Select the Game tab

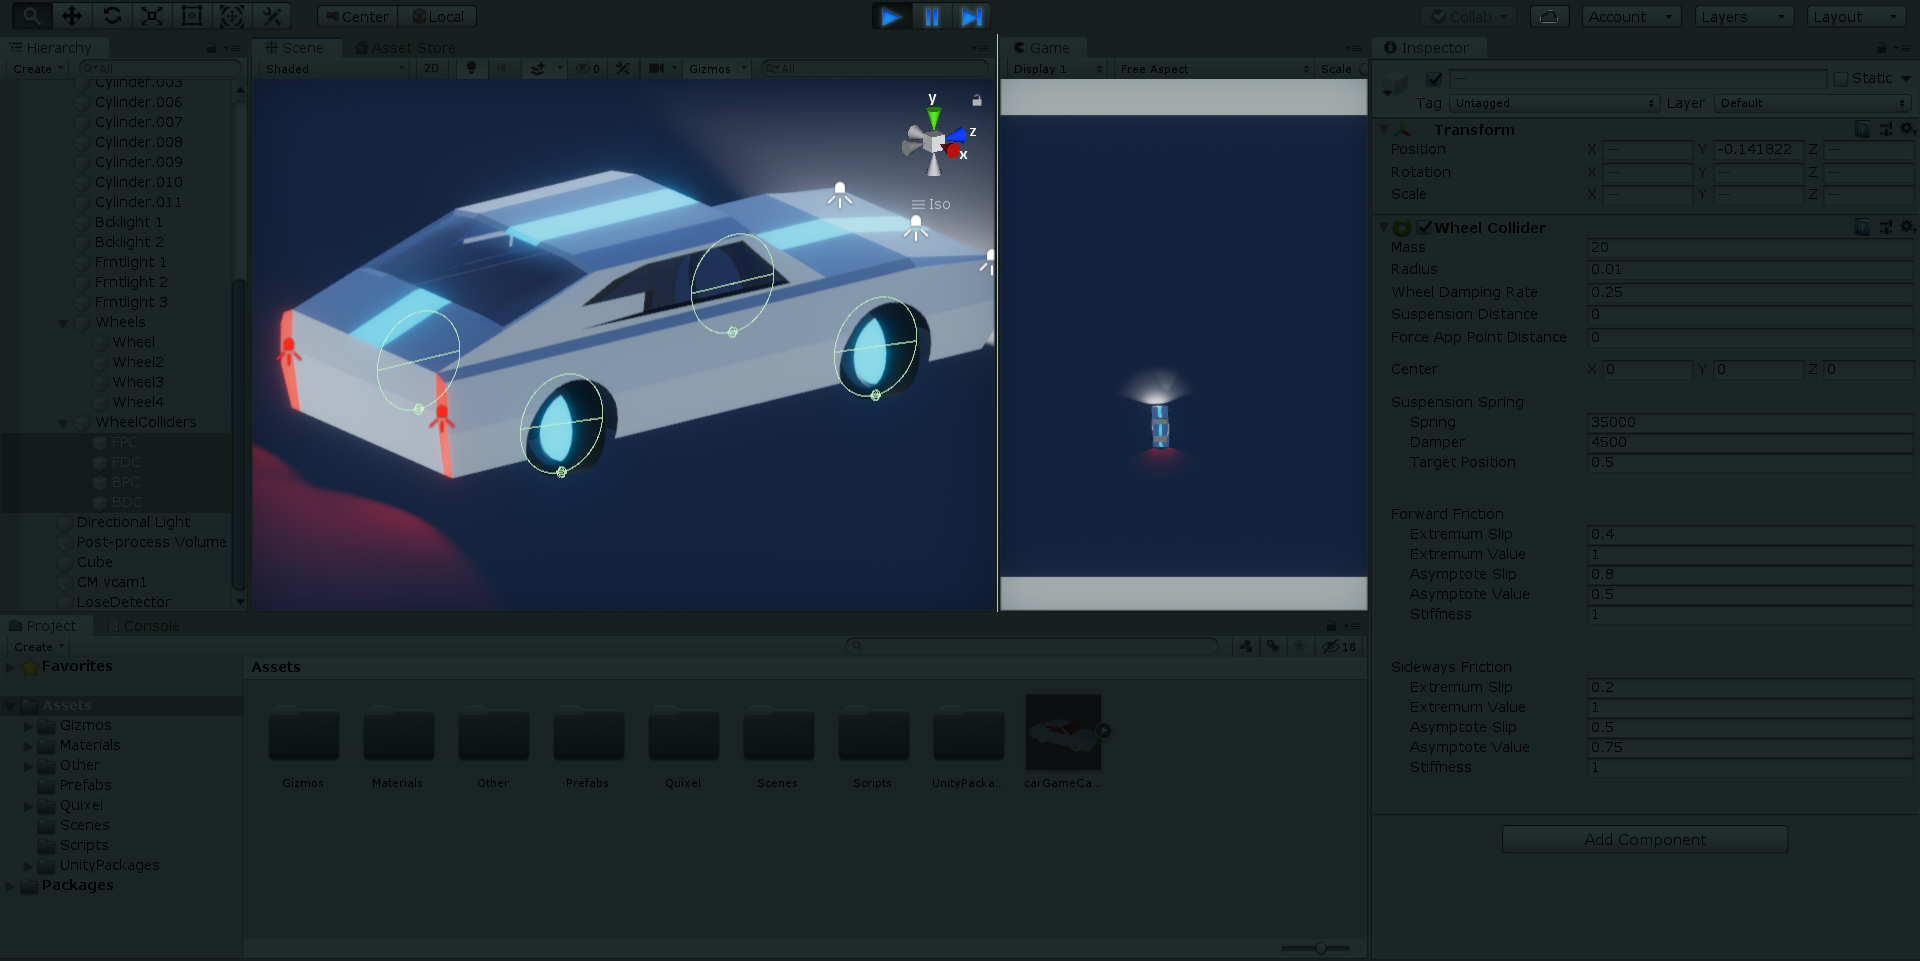(x=1042, y=47)
